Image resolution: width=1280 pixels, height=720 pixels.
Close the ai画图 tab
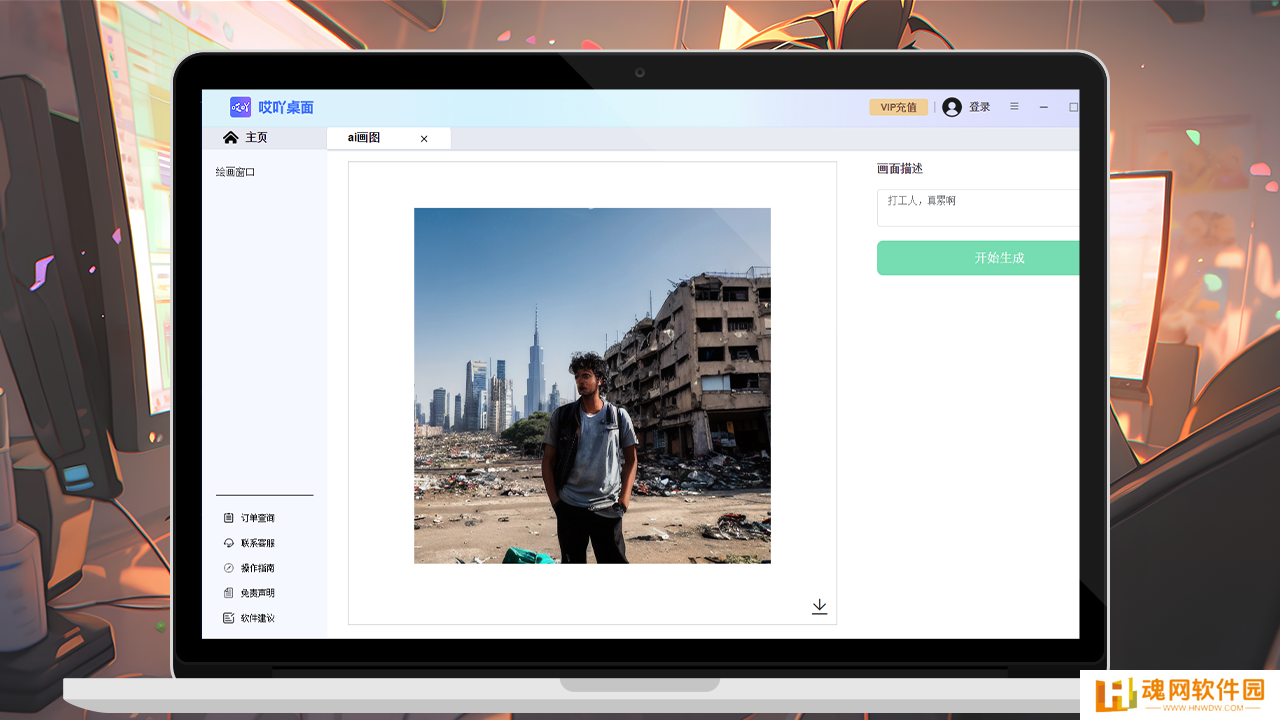424,139
